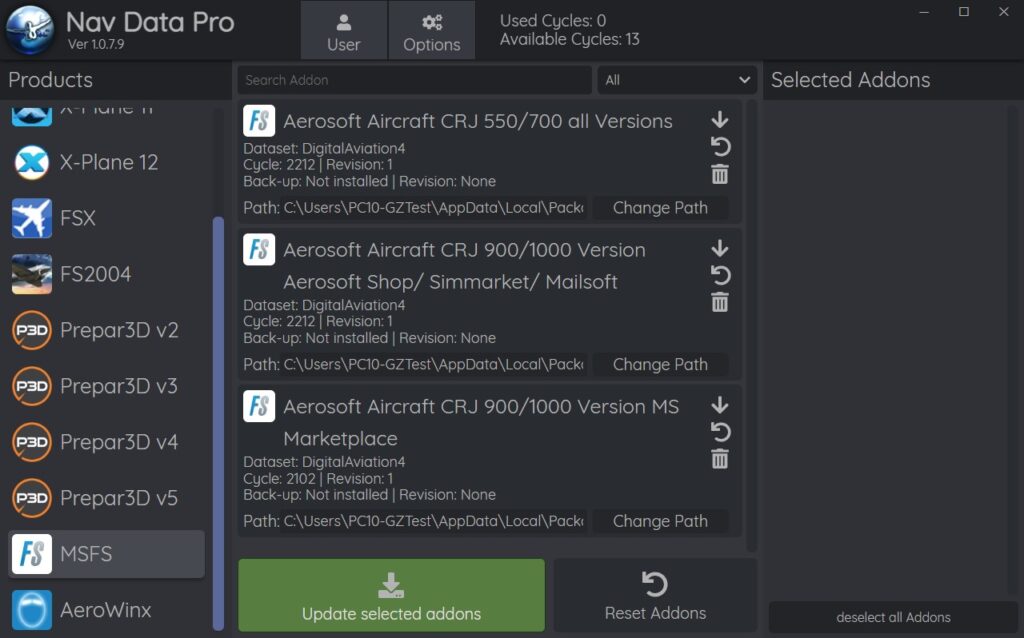Image resolution: width=1024 pixels, height=638 pixels.
Task: Click the Selected Addons heading
Action: tap(850, 80)
